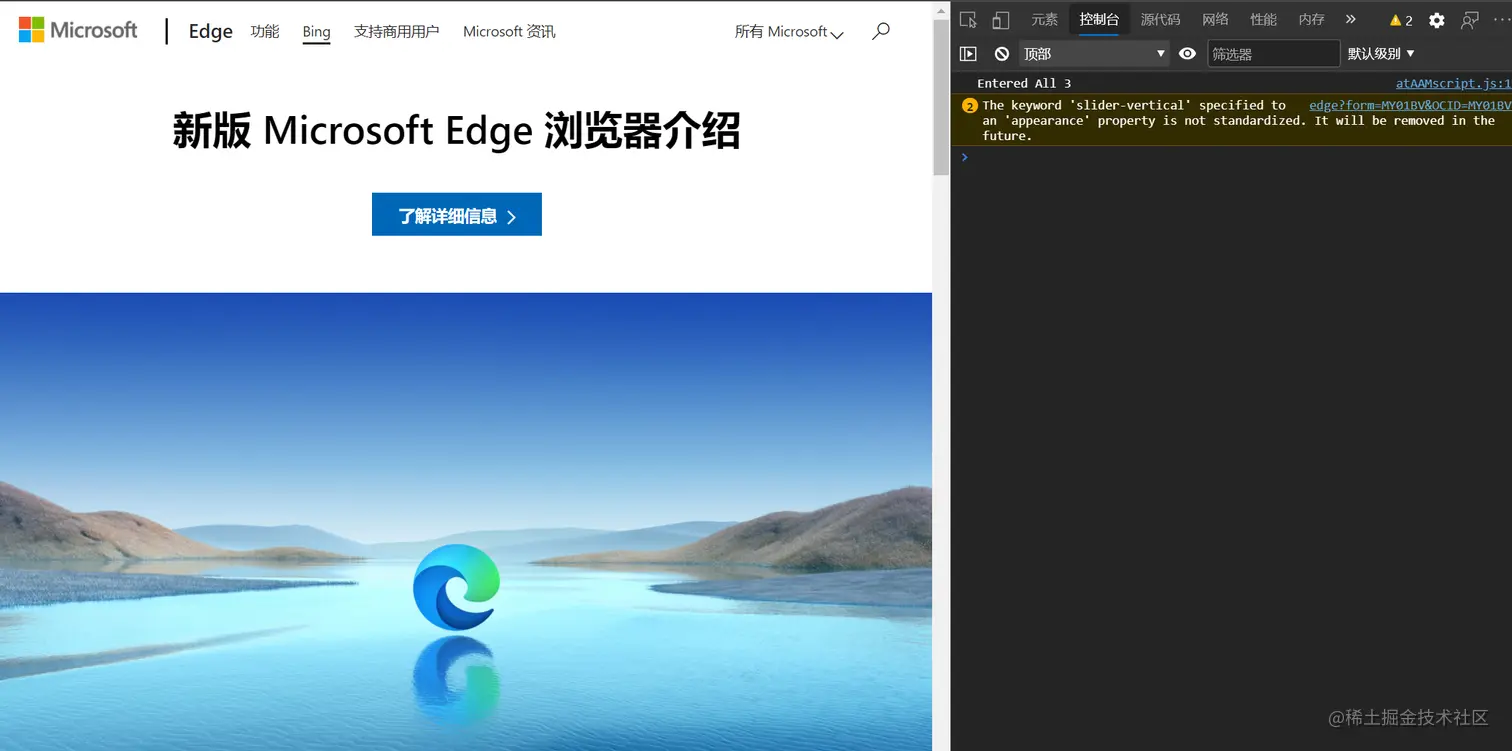Screen dimensions: 1512x751
Task: Open the page search magnifier icon
Action: click(x=880, y=31)
